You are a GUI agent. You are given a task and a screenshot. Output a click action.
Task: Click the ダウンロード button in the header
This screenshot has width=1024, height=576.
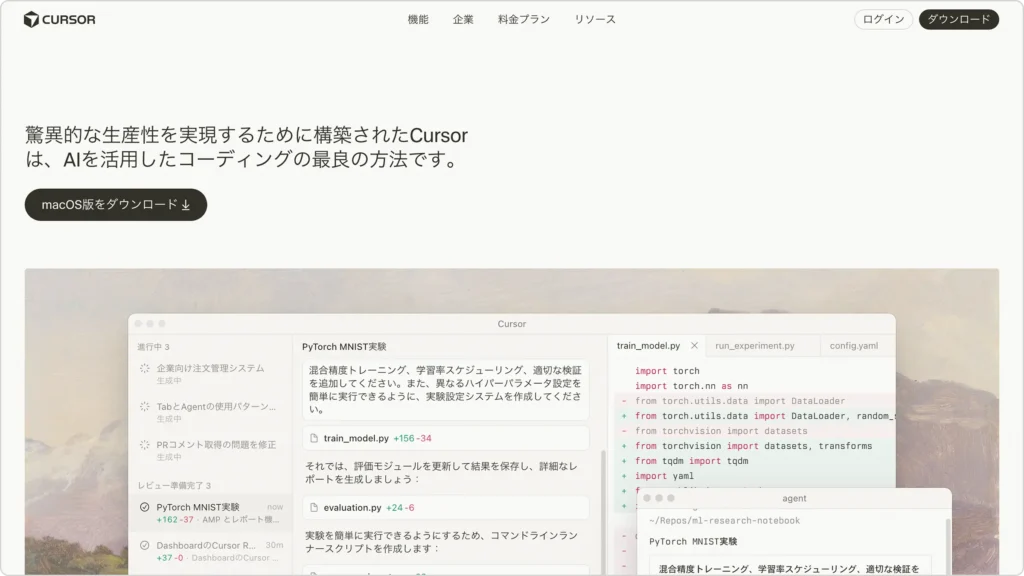pos(958,18)
